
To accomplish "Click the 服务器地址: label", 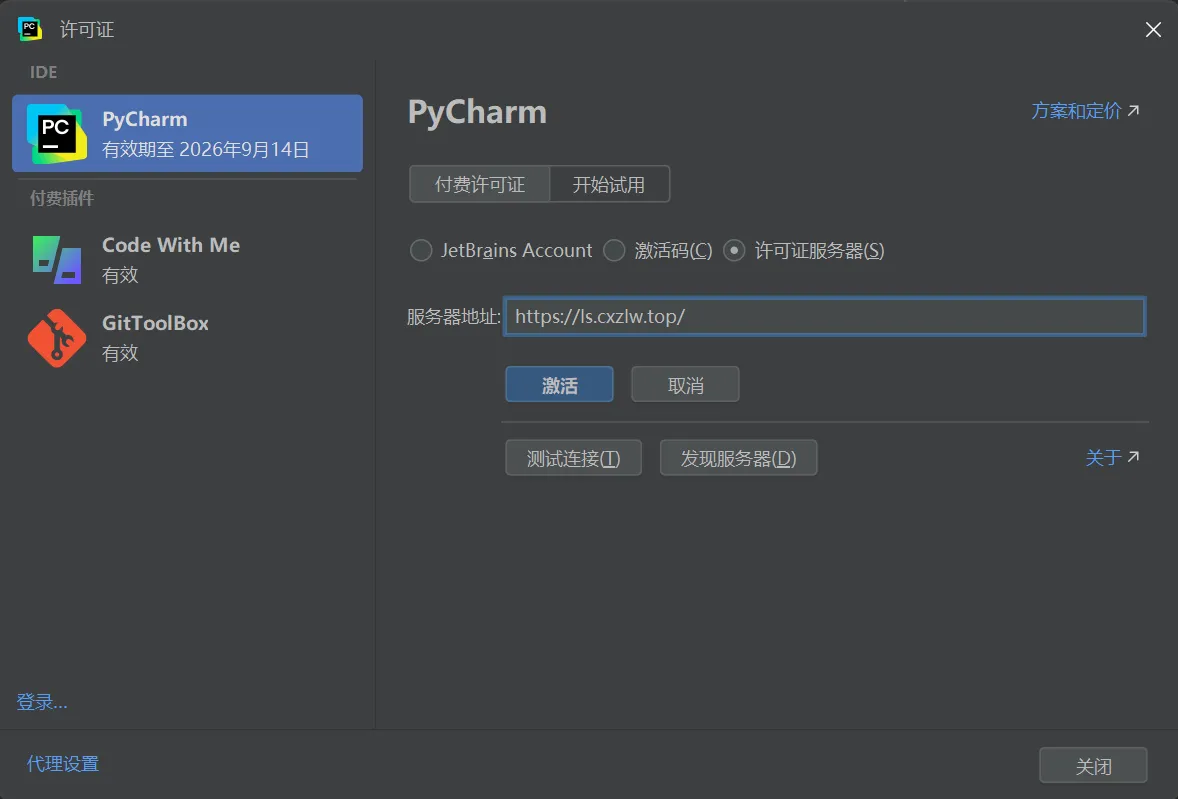I will tap(454, 316).
